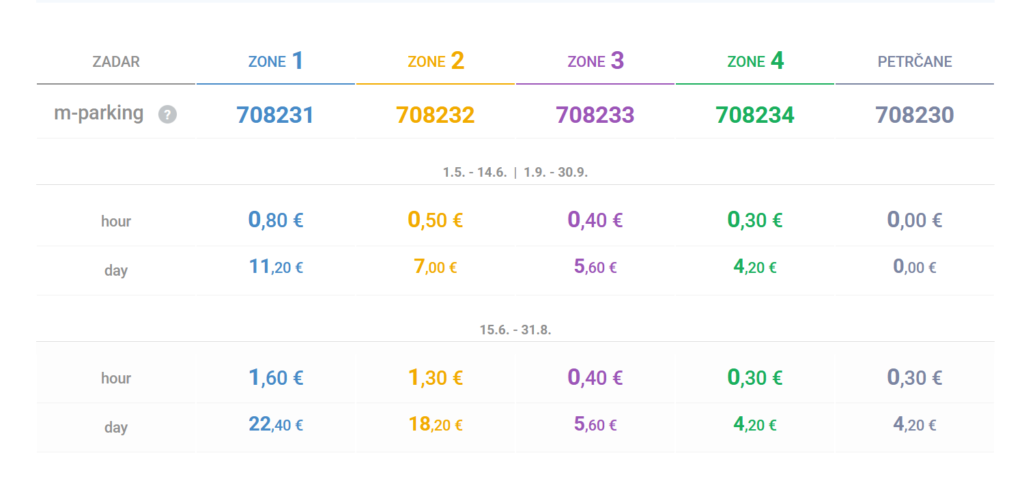Click m-parking number 708232

435,115
